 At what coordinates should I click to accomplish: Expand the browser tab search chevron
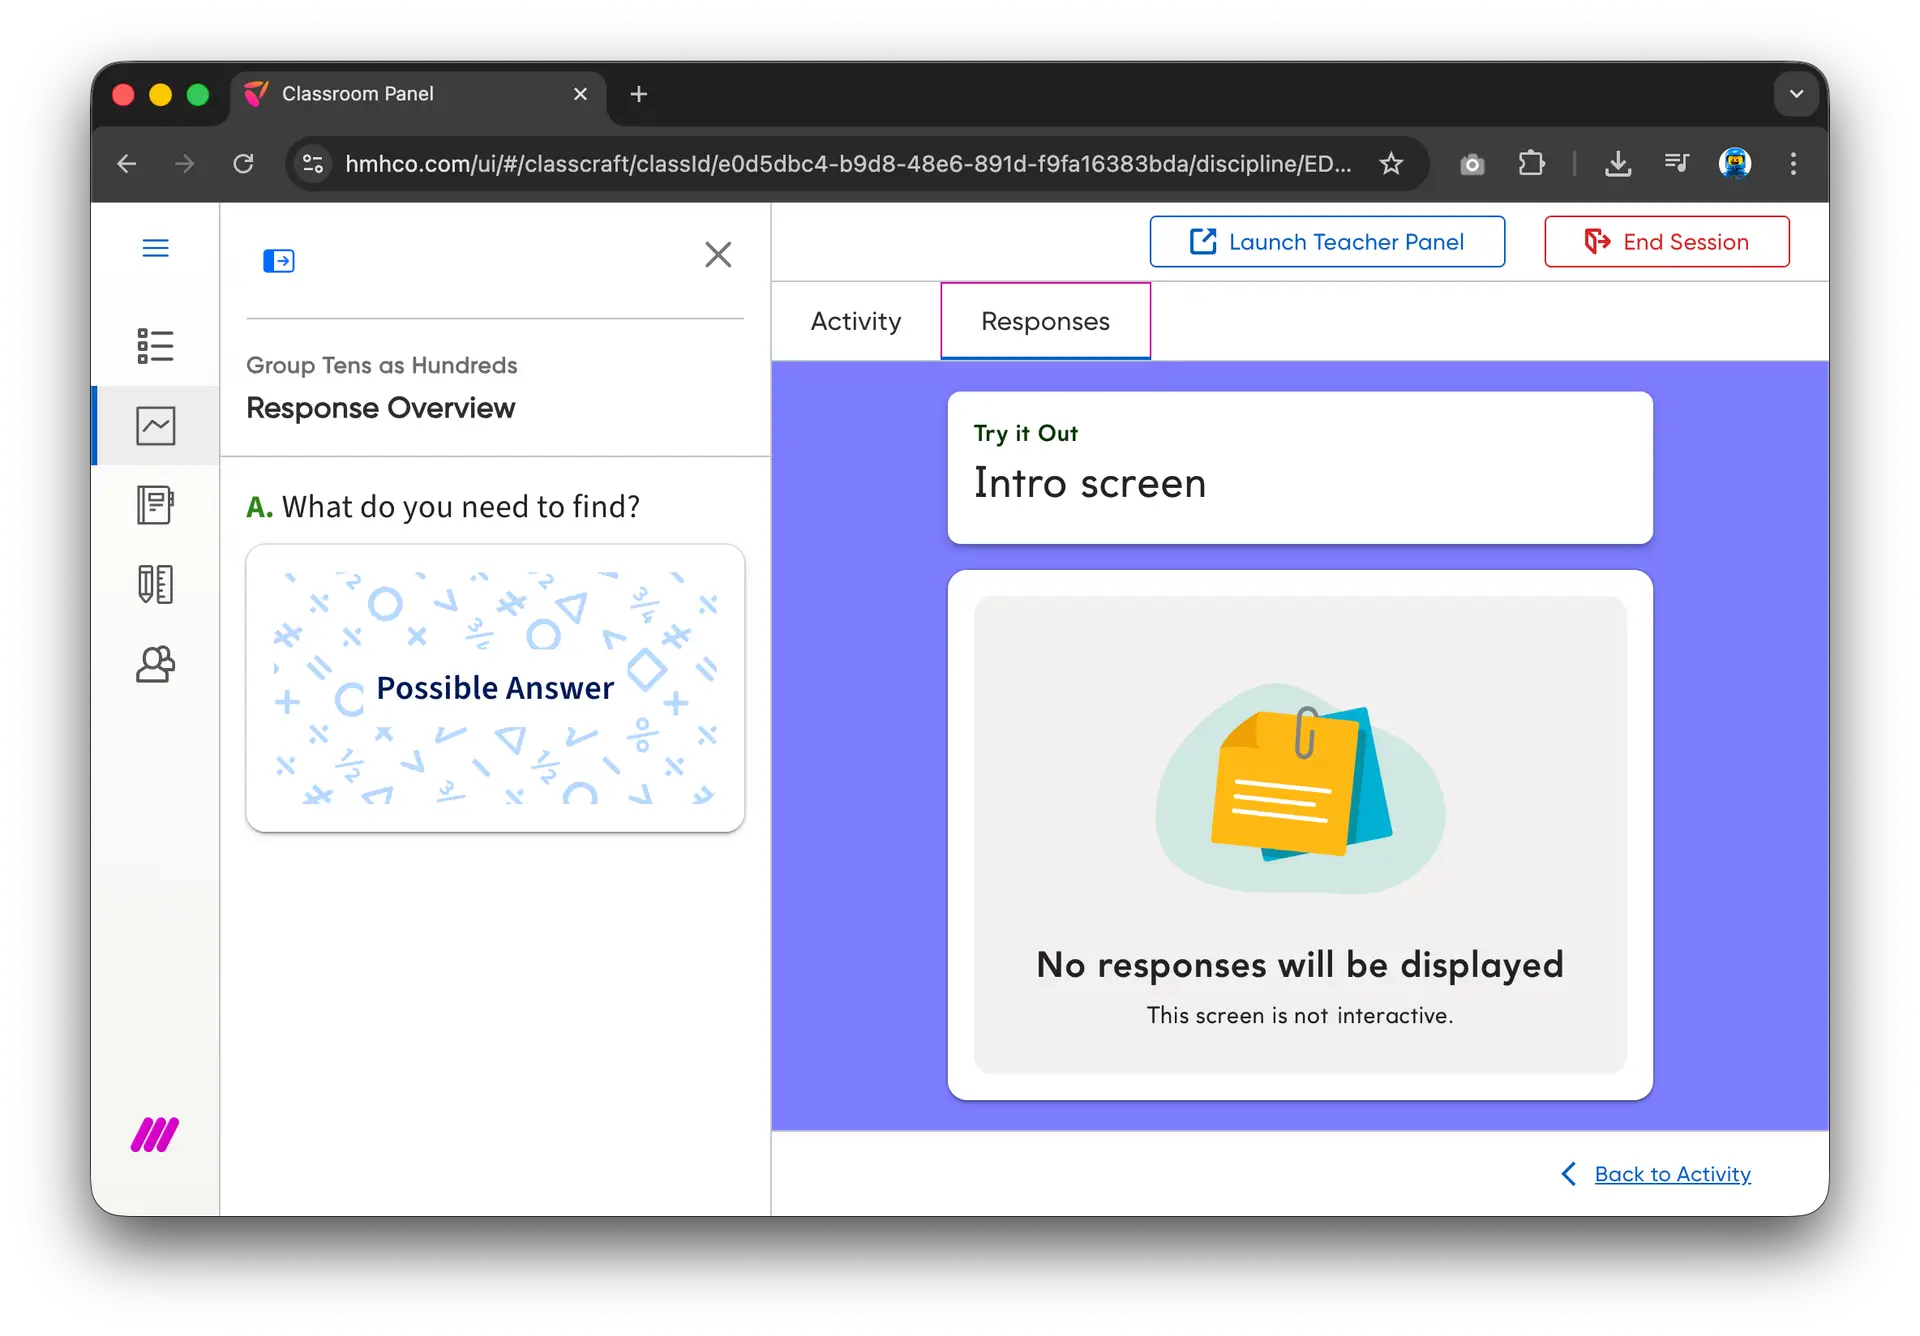1796,94
